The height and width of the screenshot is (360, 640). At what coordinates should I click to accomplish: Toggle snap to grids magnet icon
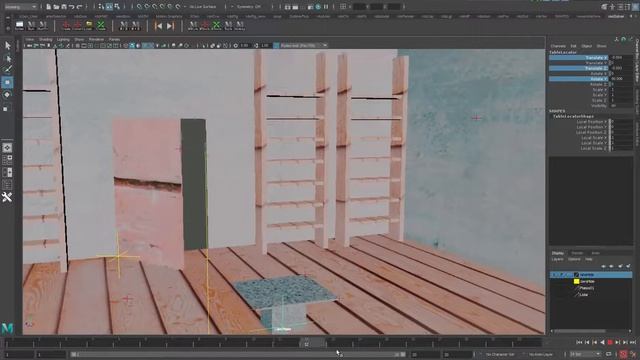click(x=140, y=7)
